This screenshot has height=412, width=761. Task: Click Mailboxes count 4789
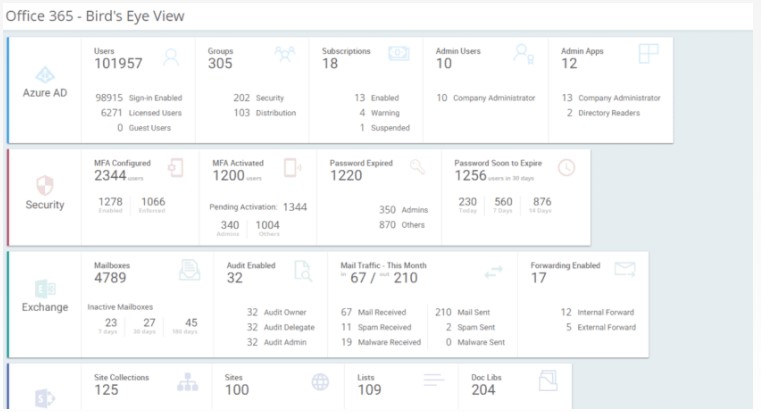tap(110, 278)
